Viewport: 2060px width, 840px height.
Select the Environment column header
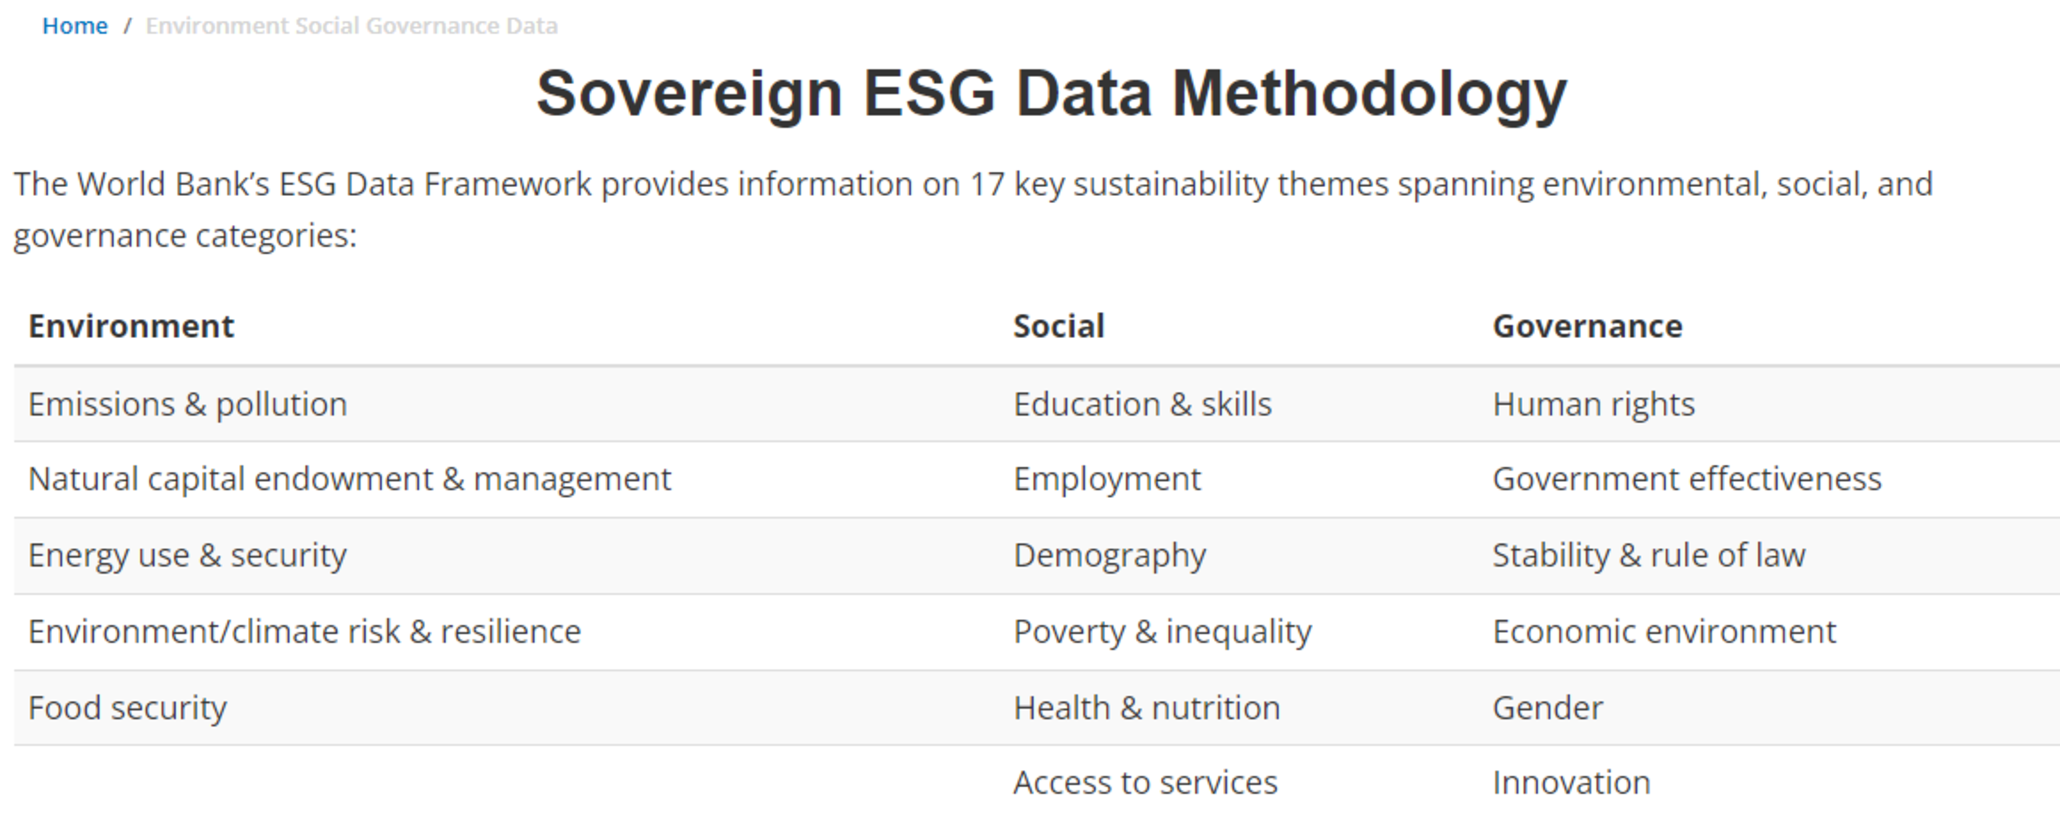coord(131,326)
